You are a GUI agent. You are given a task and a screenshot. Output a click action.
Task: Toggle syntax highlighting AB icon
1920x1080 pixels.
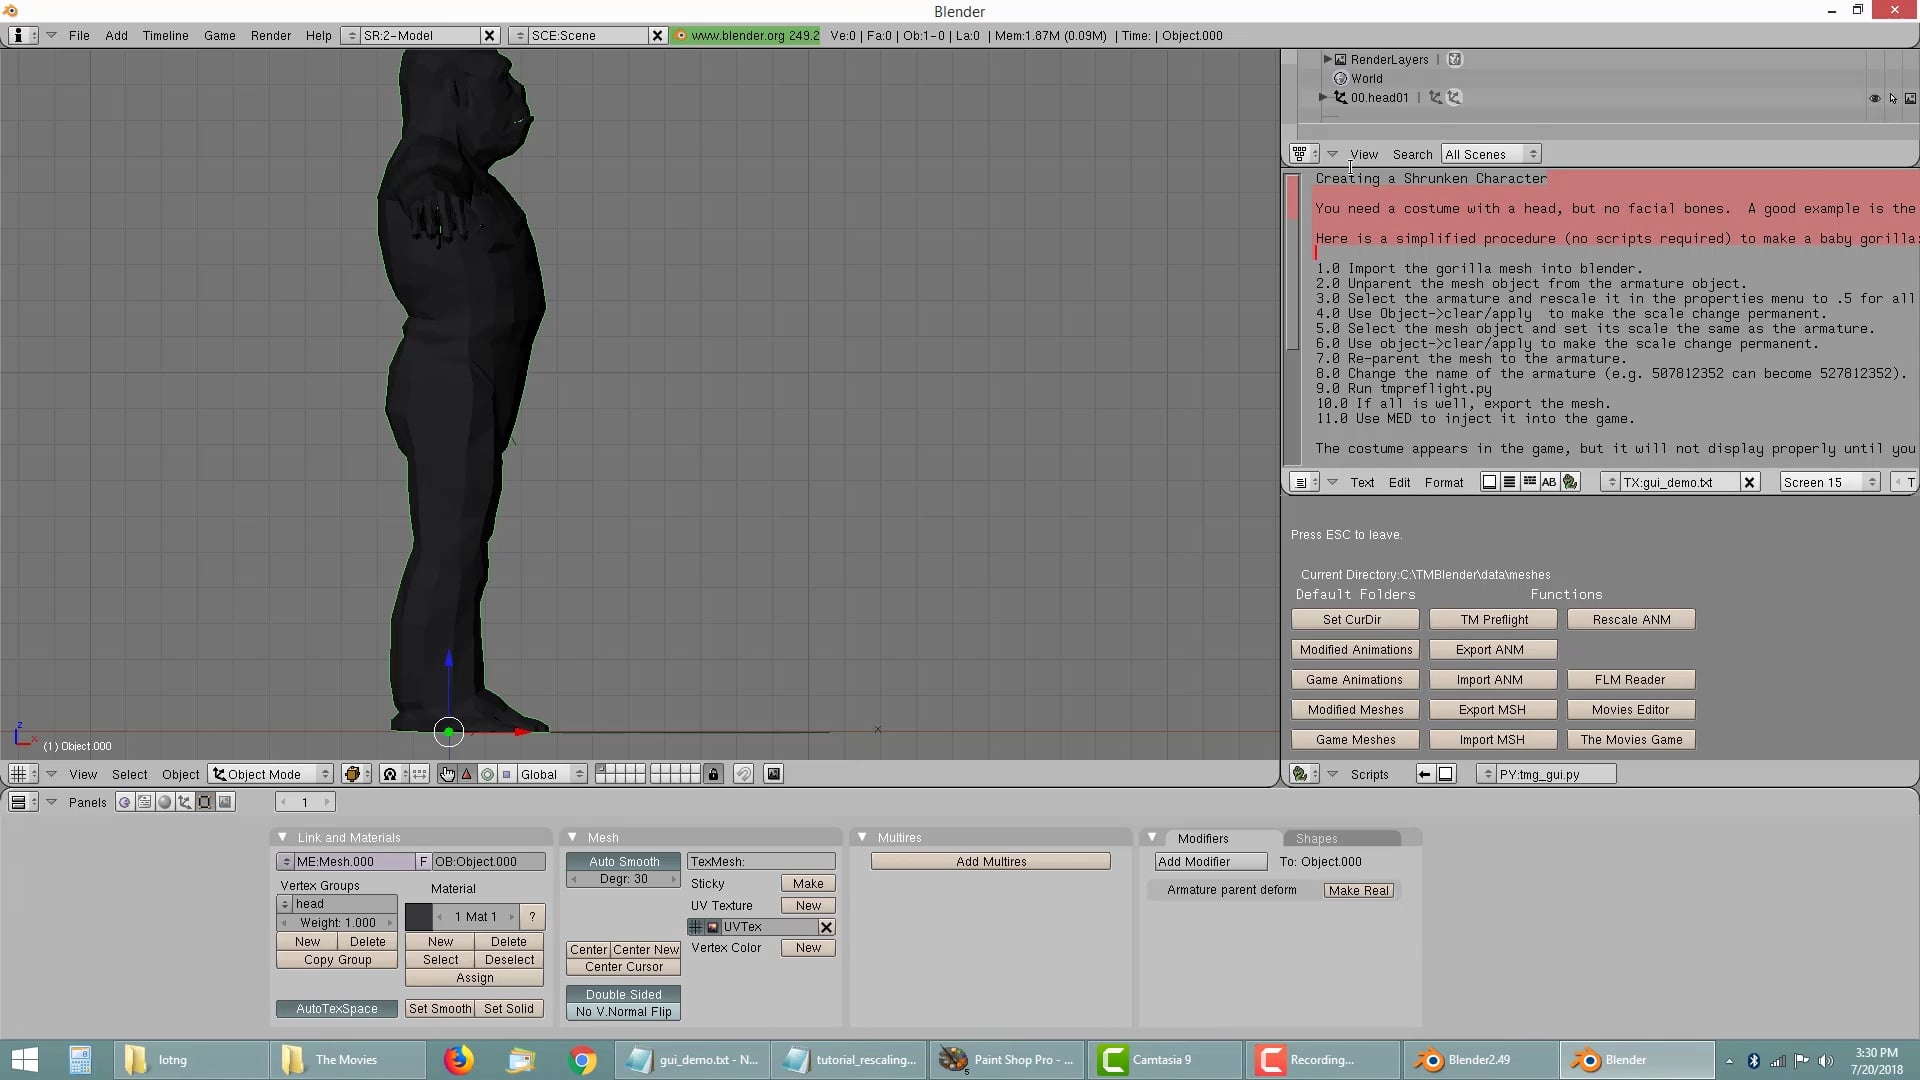[x=1549, y=482]
